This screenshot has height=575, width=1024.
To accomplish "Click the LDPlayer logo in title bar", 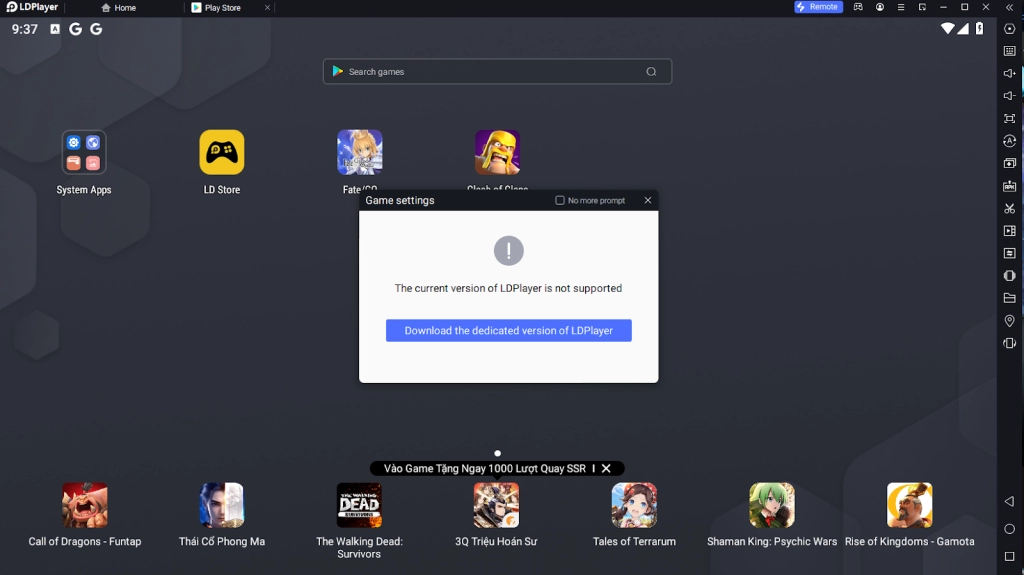I will pos(32,7).
